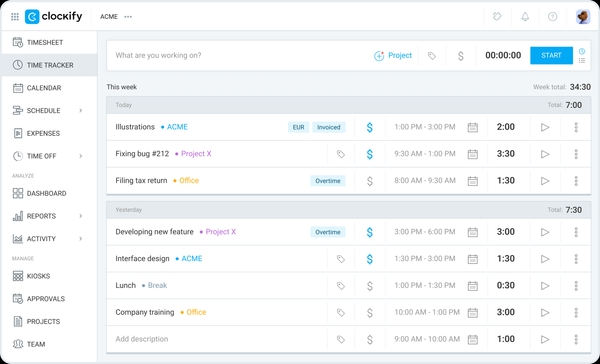Toggle billable for Developing new feature
Viewport: 600px width, 364px height.
coord(369,232)
